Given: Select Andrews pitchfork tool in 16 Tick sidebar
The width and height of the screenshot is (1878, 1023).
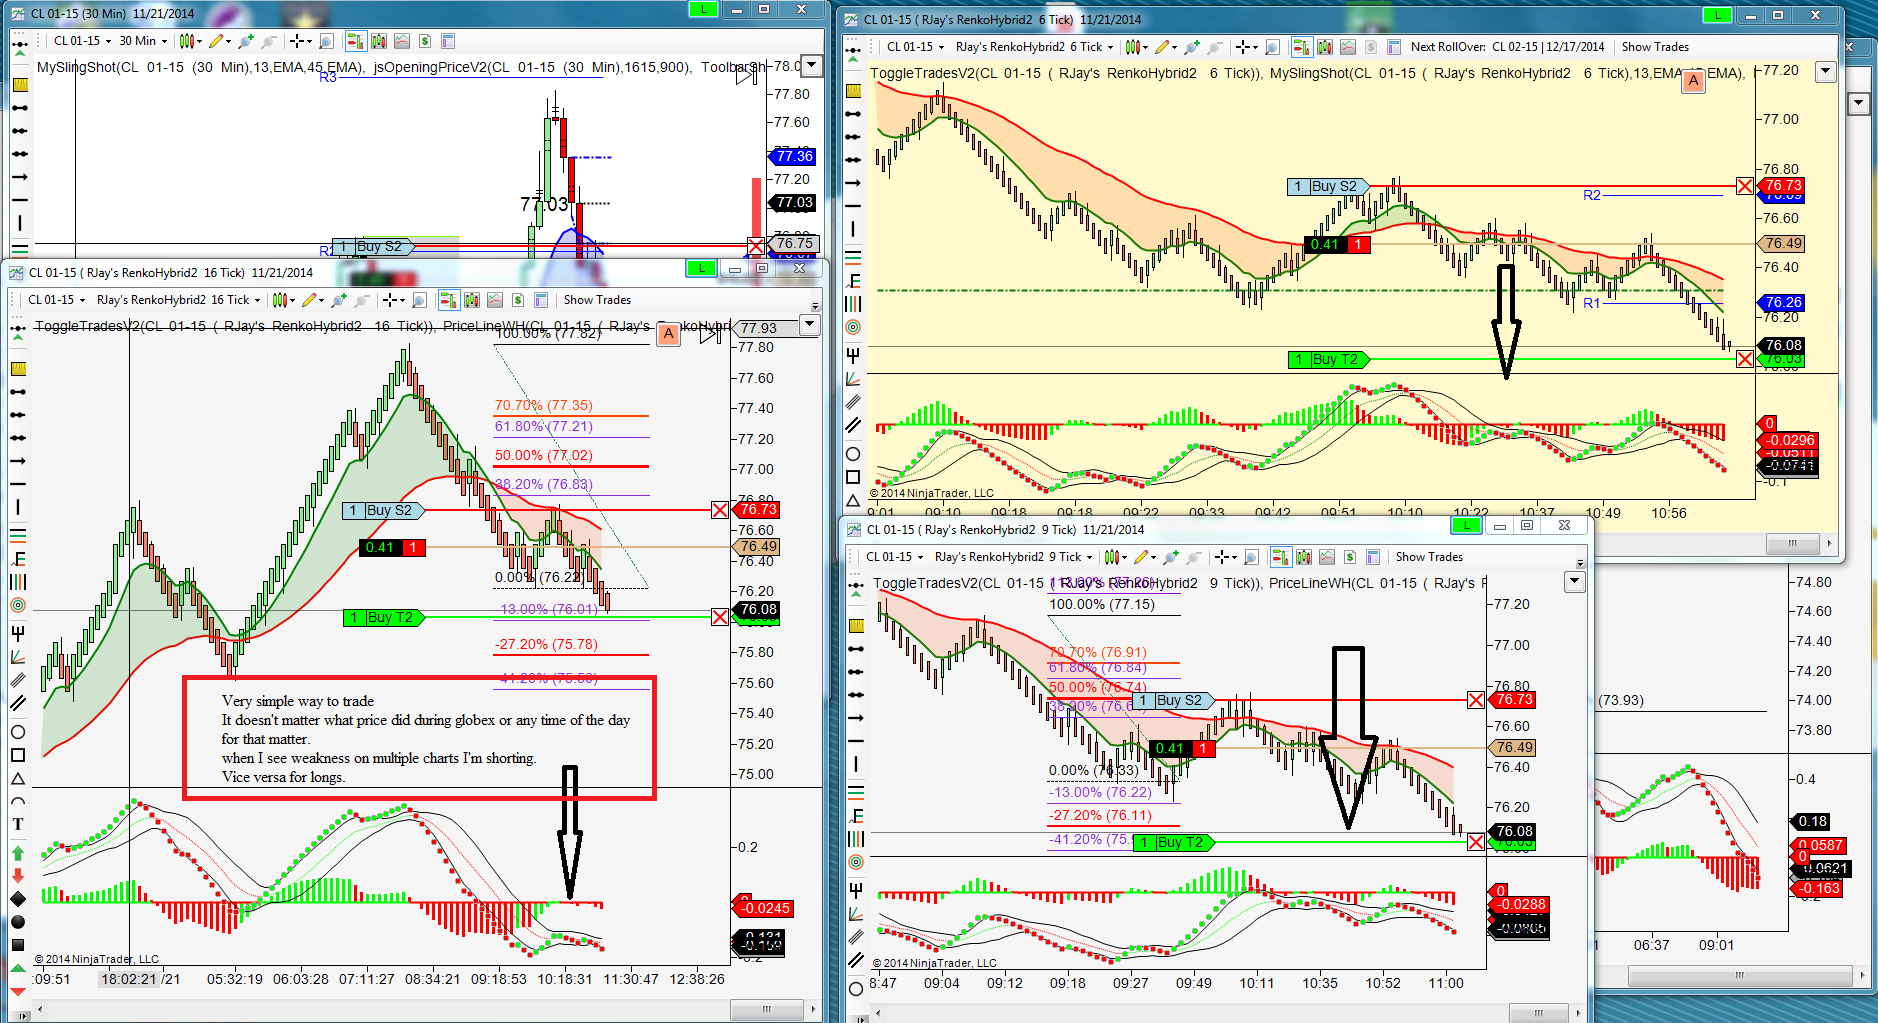Looking at the screenshot, I should 18,632.
